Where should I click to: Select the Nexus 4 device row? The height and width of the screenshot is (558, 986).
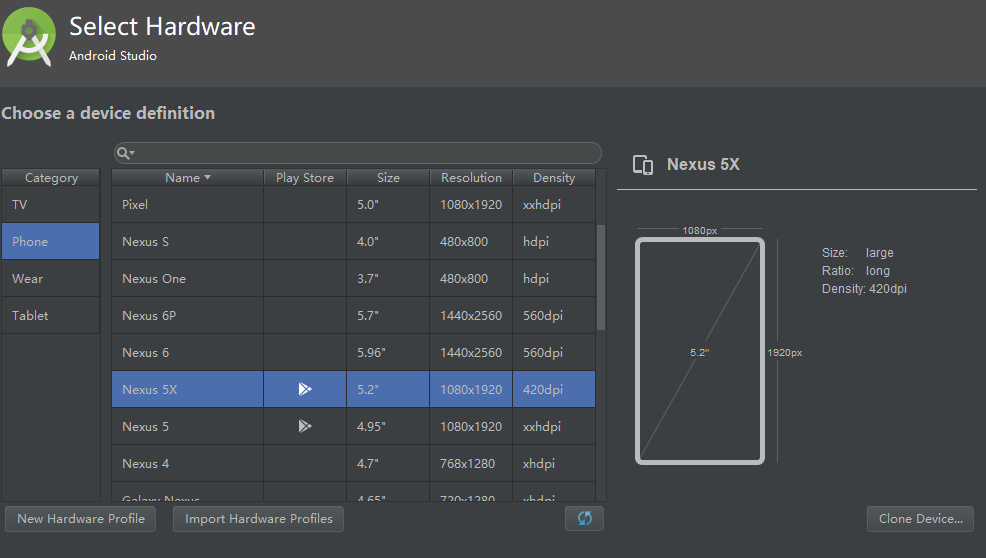click(x=353, y=464)
